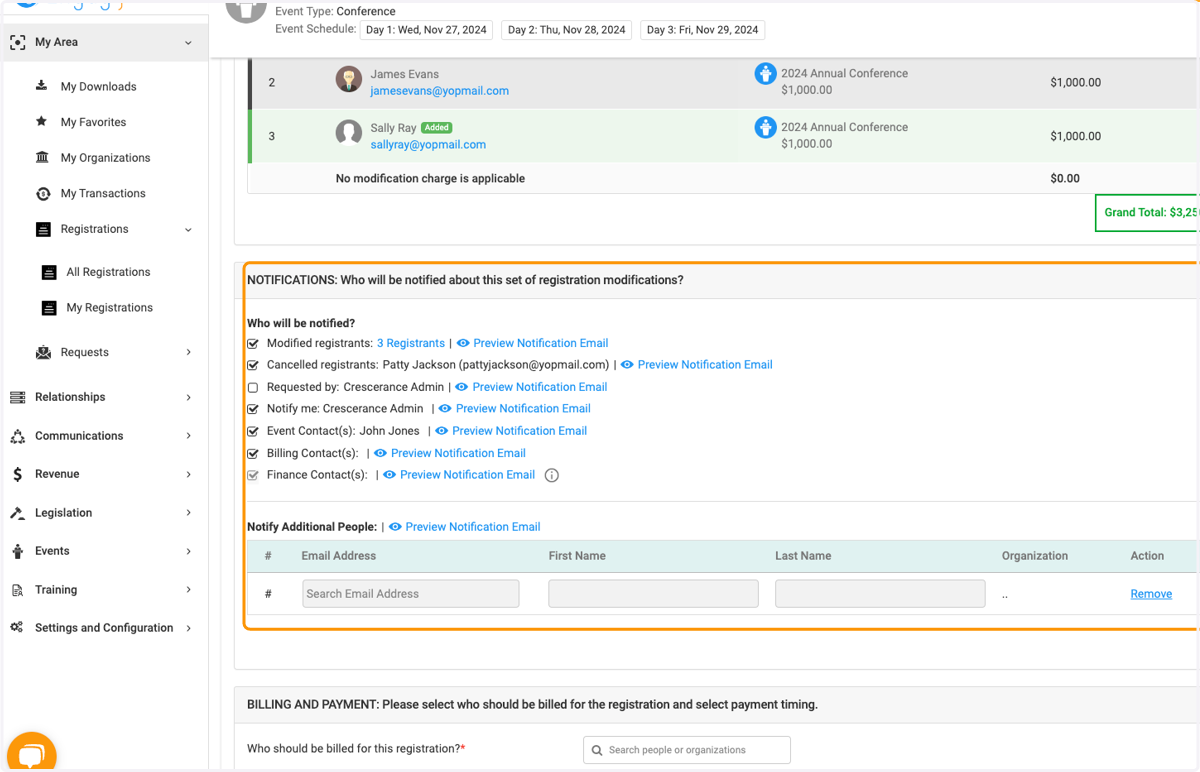Screen dimensions: 1200x772
Task: Expand the Training chevron
Action: tap(189, 590)
